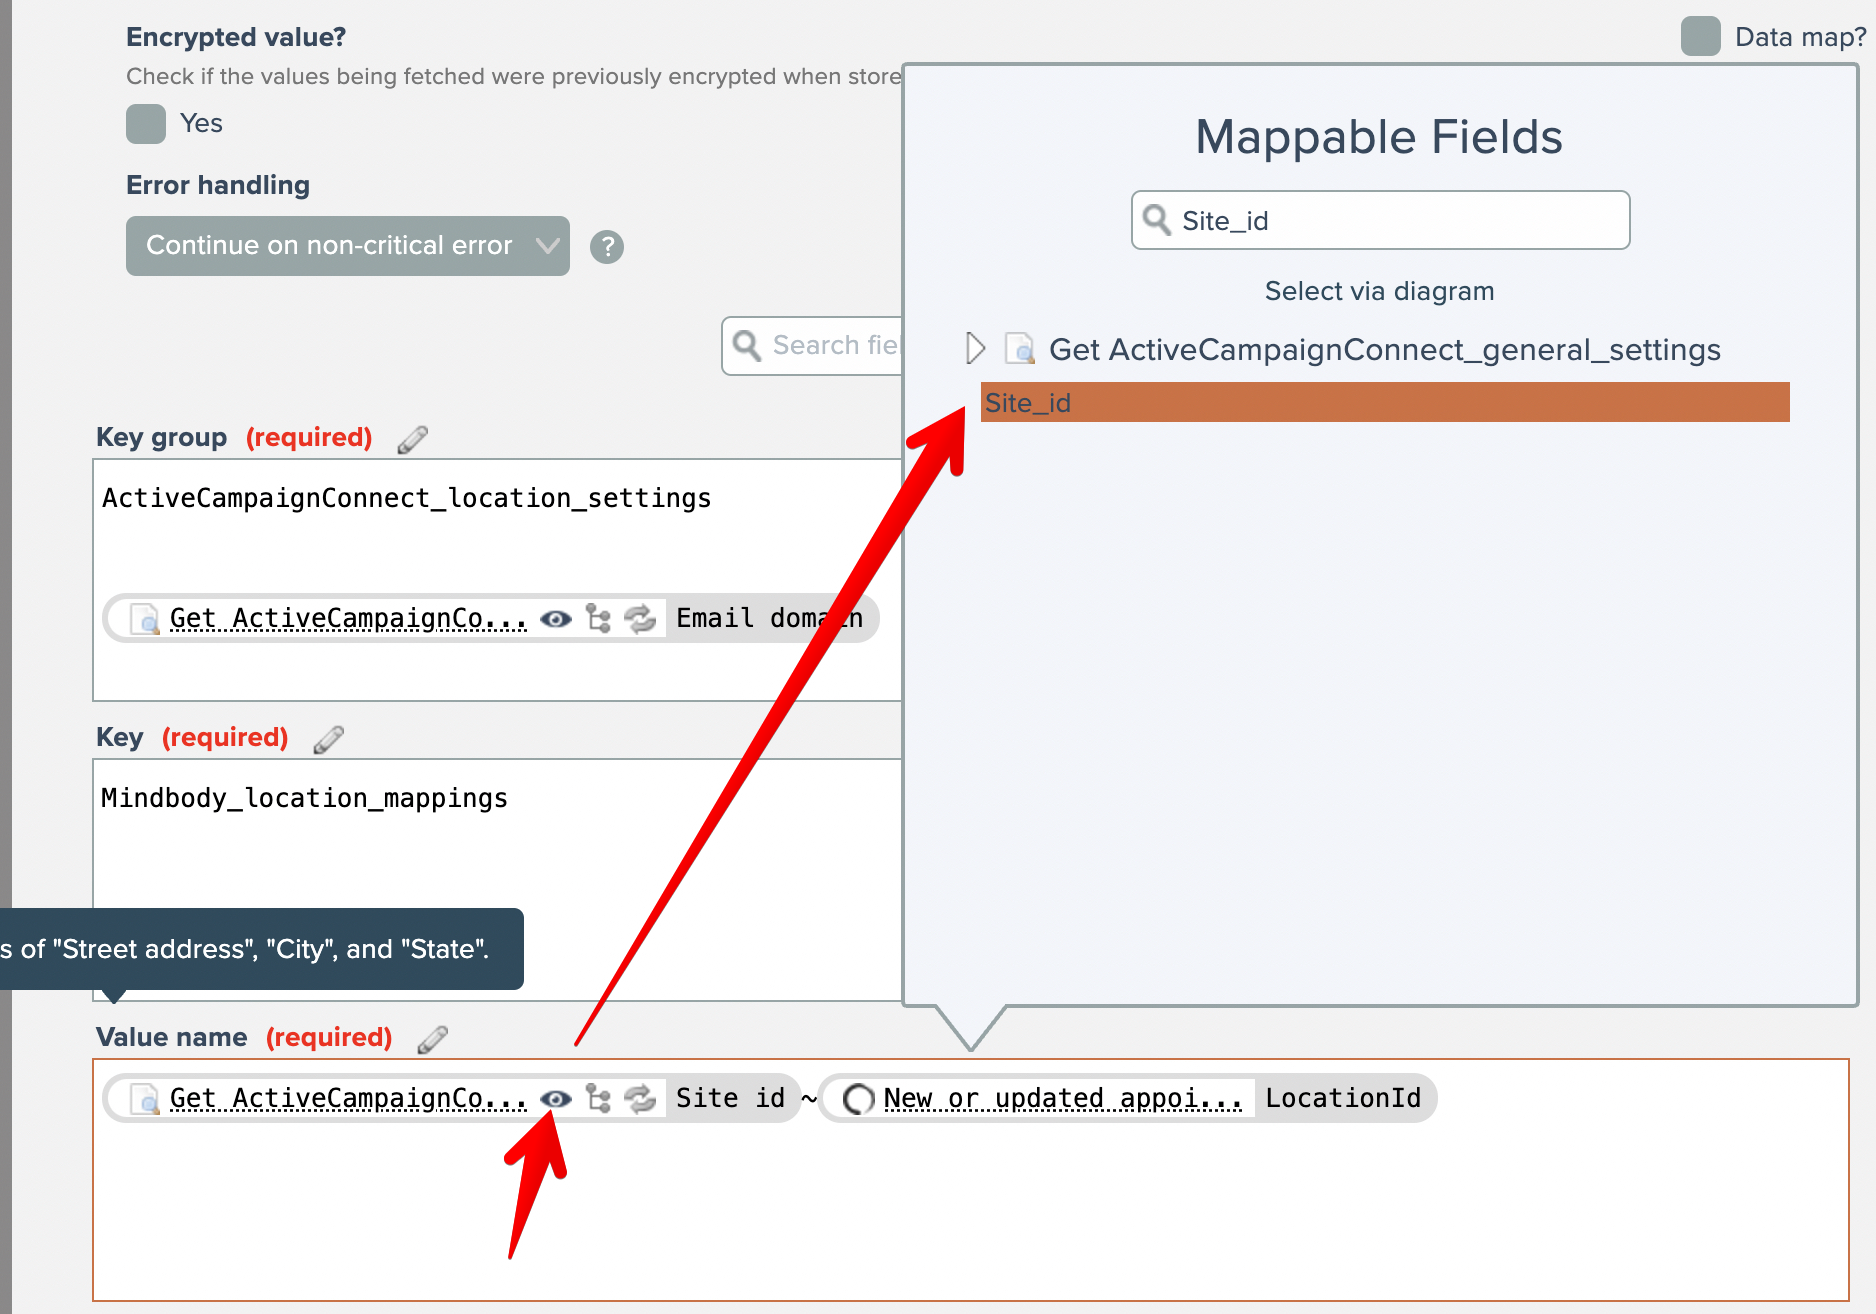The width and height of the screenshot is (1876, 1314).
Task: Click pencil icon next to Key label
Action: [328, 739]
